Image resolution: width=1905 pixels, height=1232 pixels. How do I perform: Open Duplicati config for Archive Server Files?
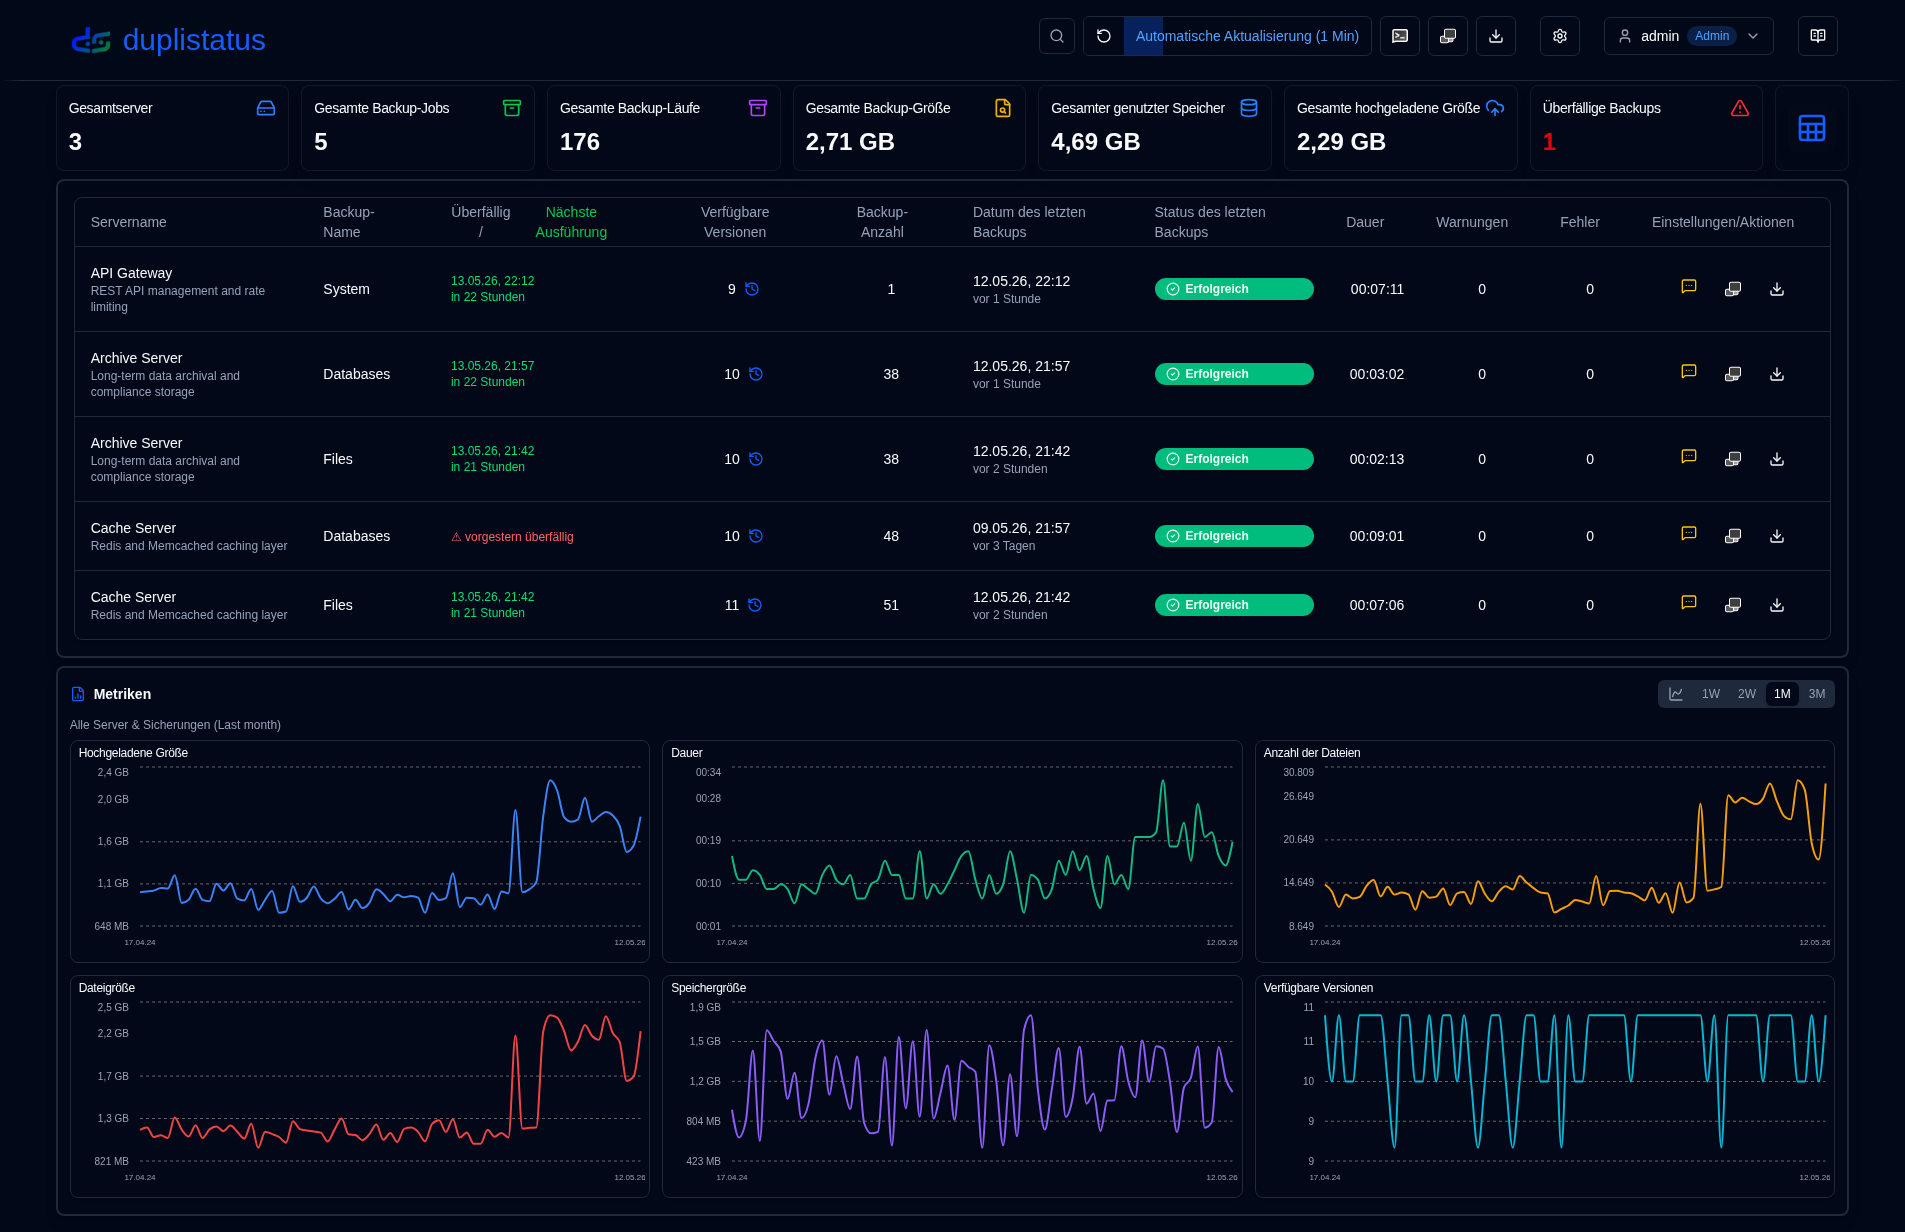click(1733, 459)
